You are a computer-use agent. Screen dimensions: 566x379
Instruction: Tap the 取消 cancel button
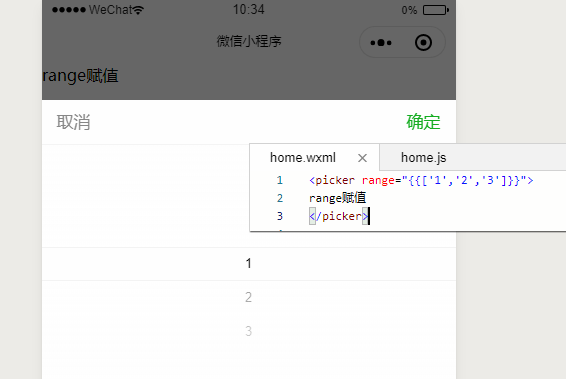click(x=73, y=122)
